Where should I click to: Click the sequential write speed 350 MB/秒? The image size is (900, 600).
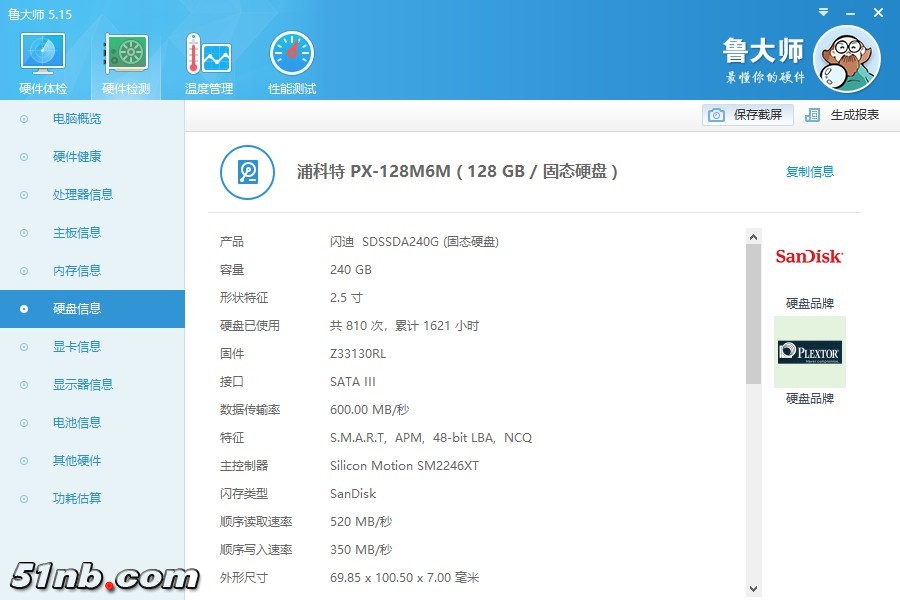[x=361, y=550]
